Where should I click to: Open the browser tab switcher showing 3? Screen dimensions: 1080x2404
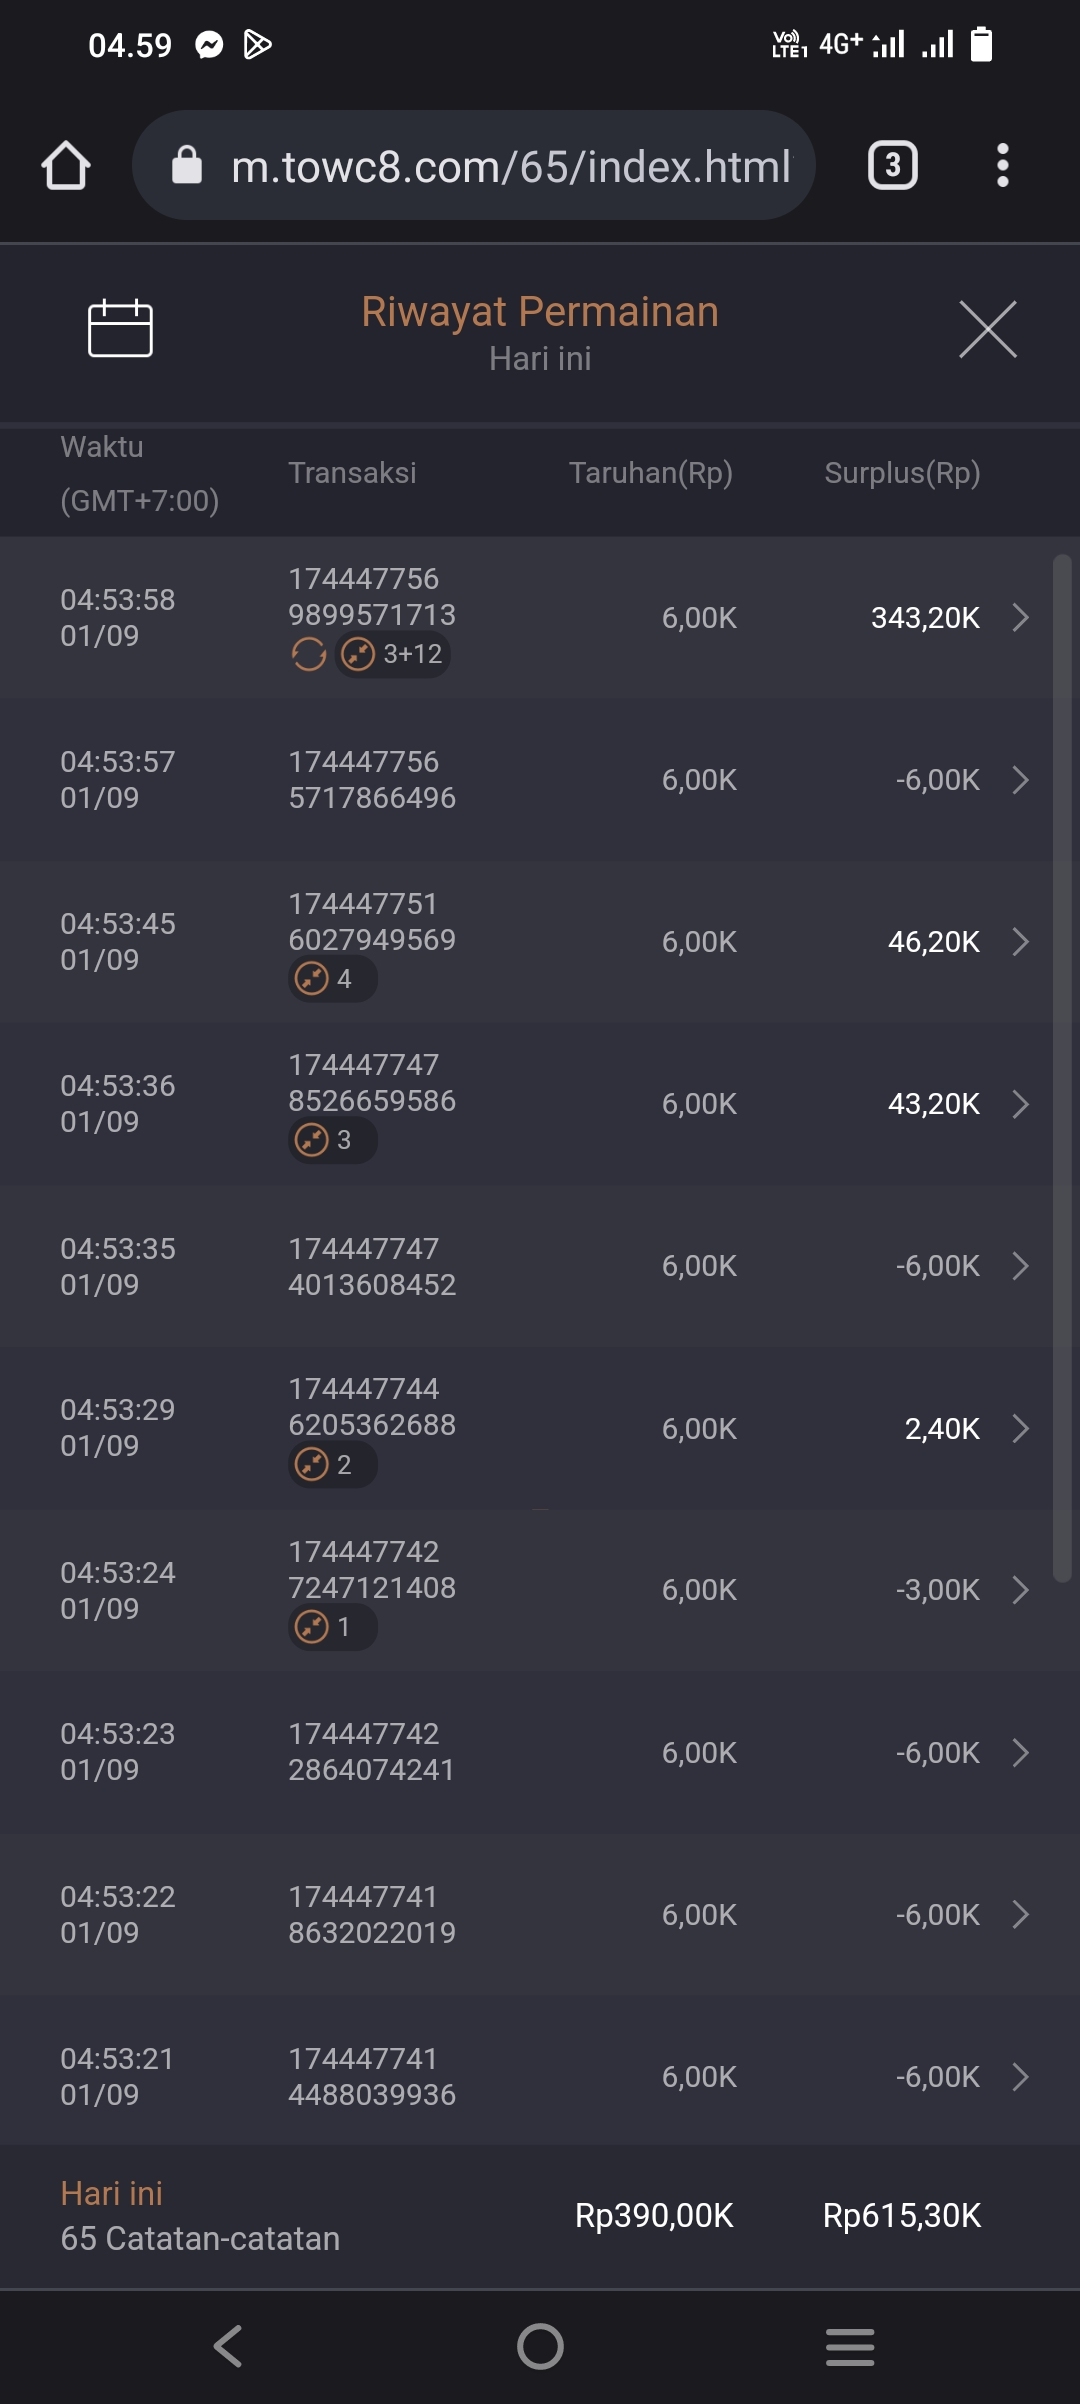[892, 165]
